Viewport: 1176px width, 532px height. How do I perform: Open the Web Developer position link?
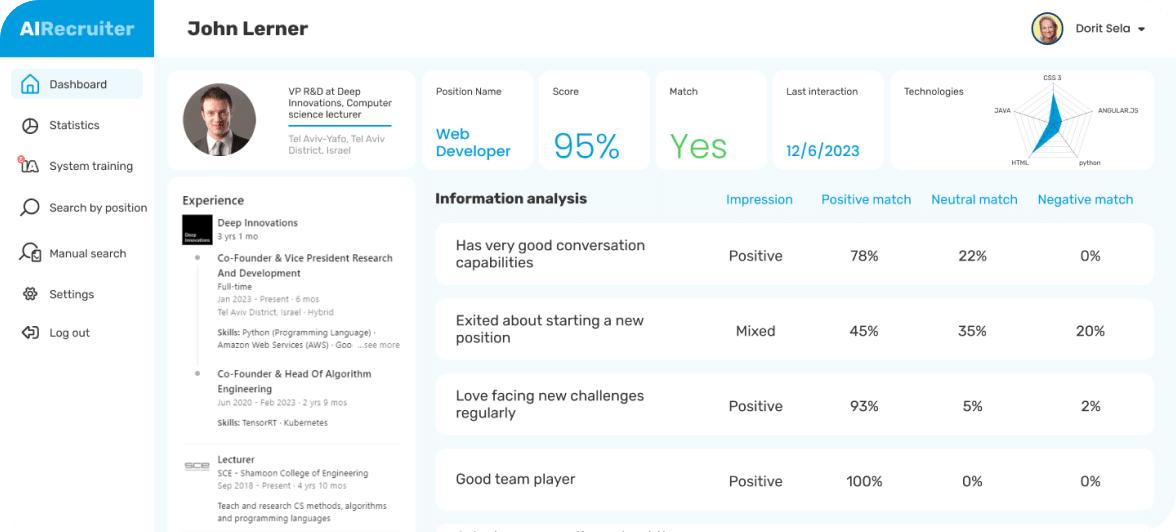tap(473, 143)
